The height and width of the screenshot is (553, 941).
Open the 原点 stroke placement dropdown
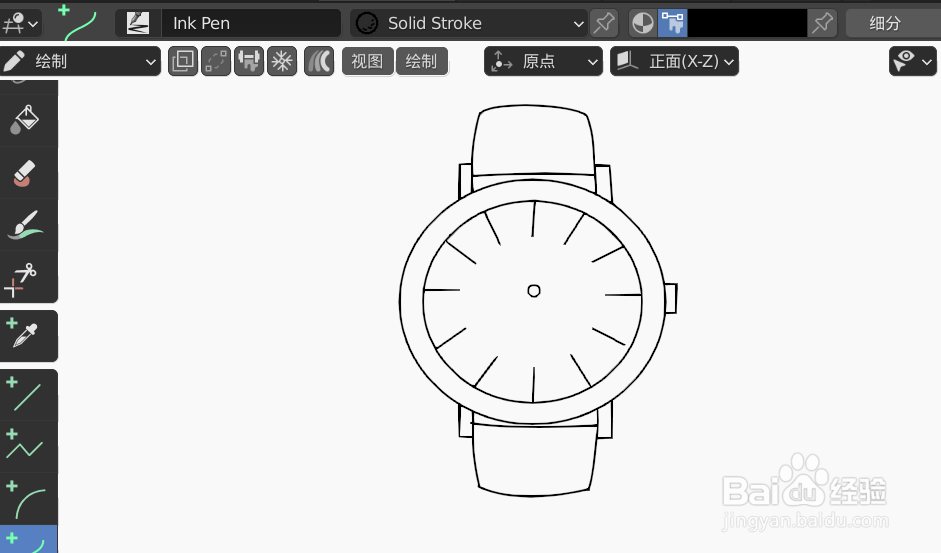point(543,61)
